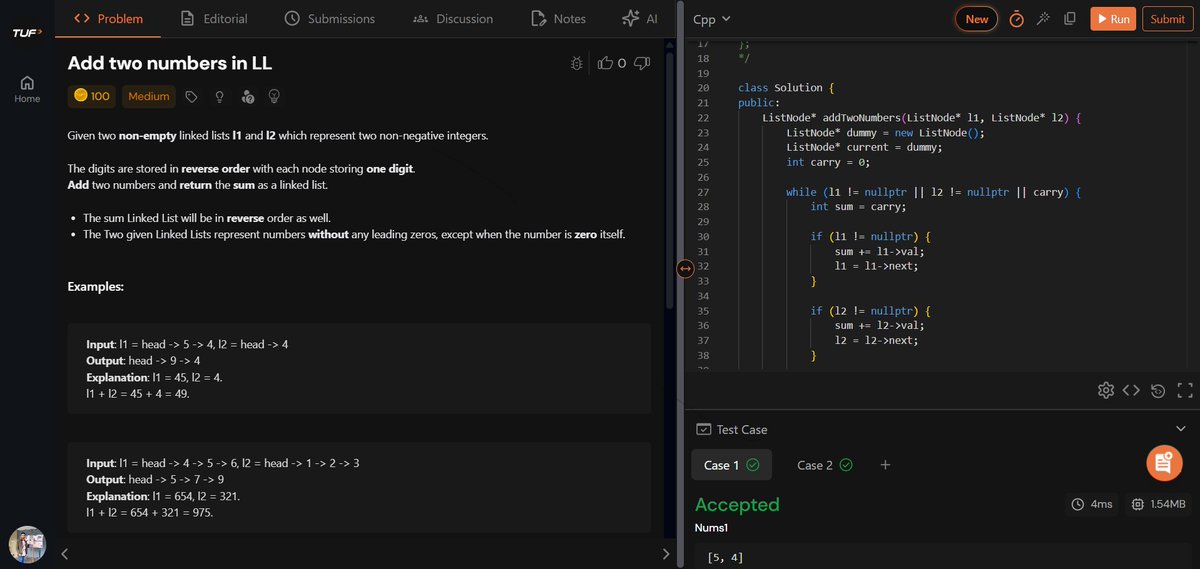Image resolution: width=1200 pixels, height=569 pixels.
Task: Click the code brackets icon below editor
Action: click(1131, 390)
